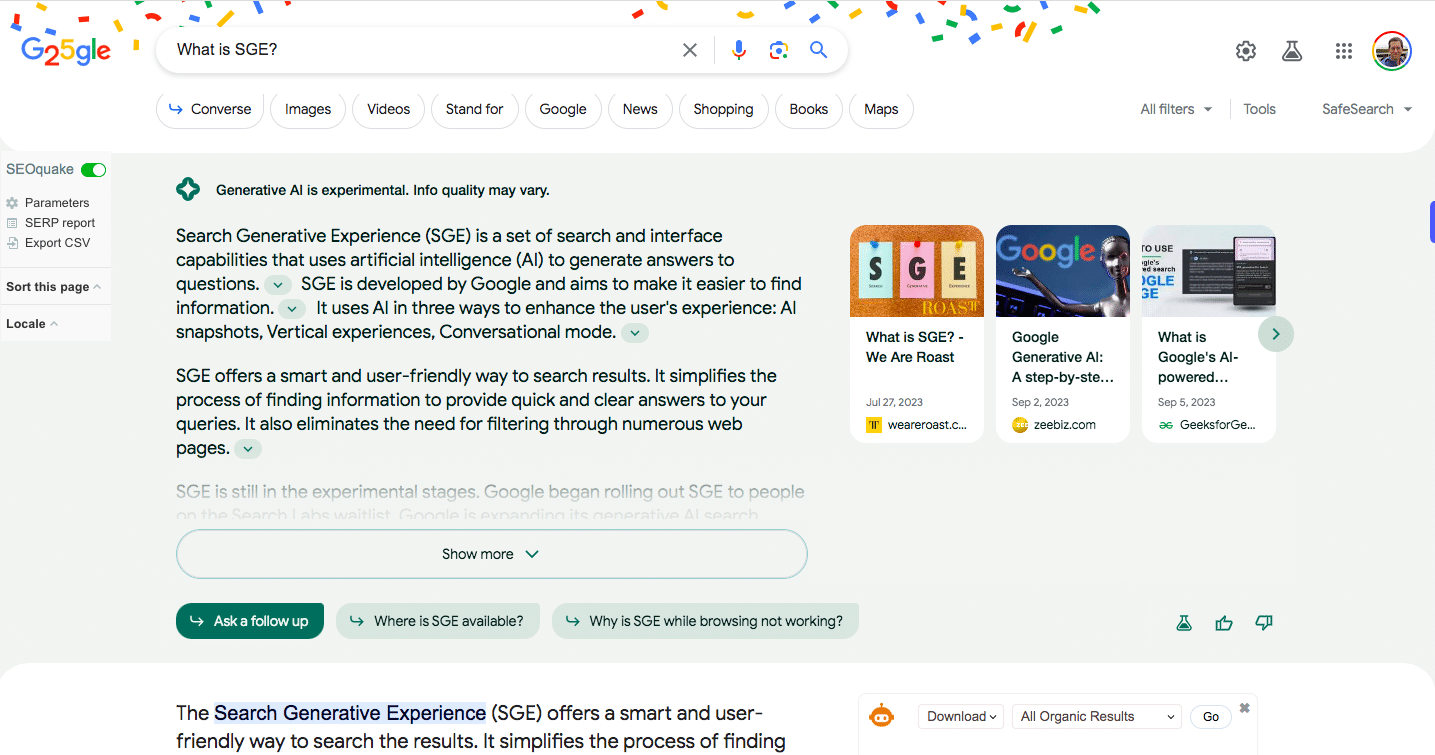1435x755 pixels.
Task: Open Google Lens image search icon
Action: (779, 50)
